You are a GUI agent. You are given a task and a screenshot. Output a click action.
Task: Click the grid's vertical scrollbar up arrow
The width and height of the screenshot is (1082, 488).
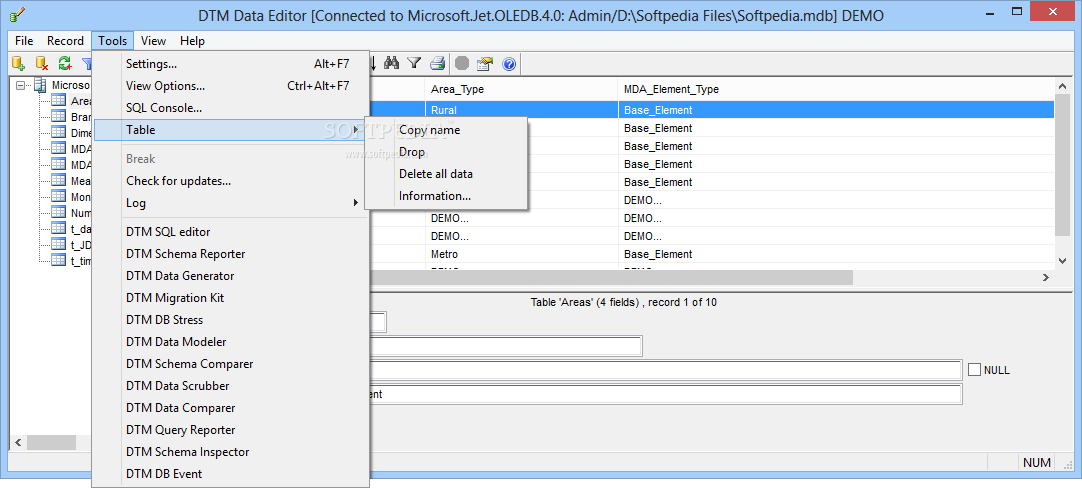(1063, 86)
